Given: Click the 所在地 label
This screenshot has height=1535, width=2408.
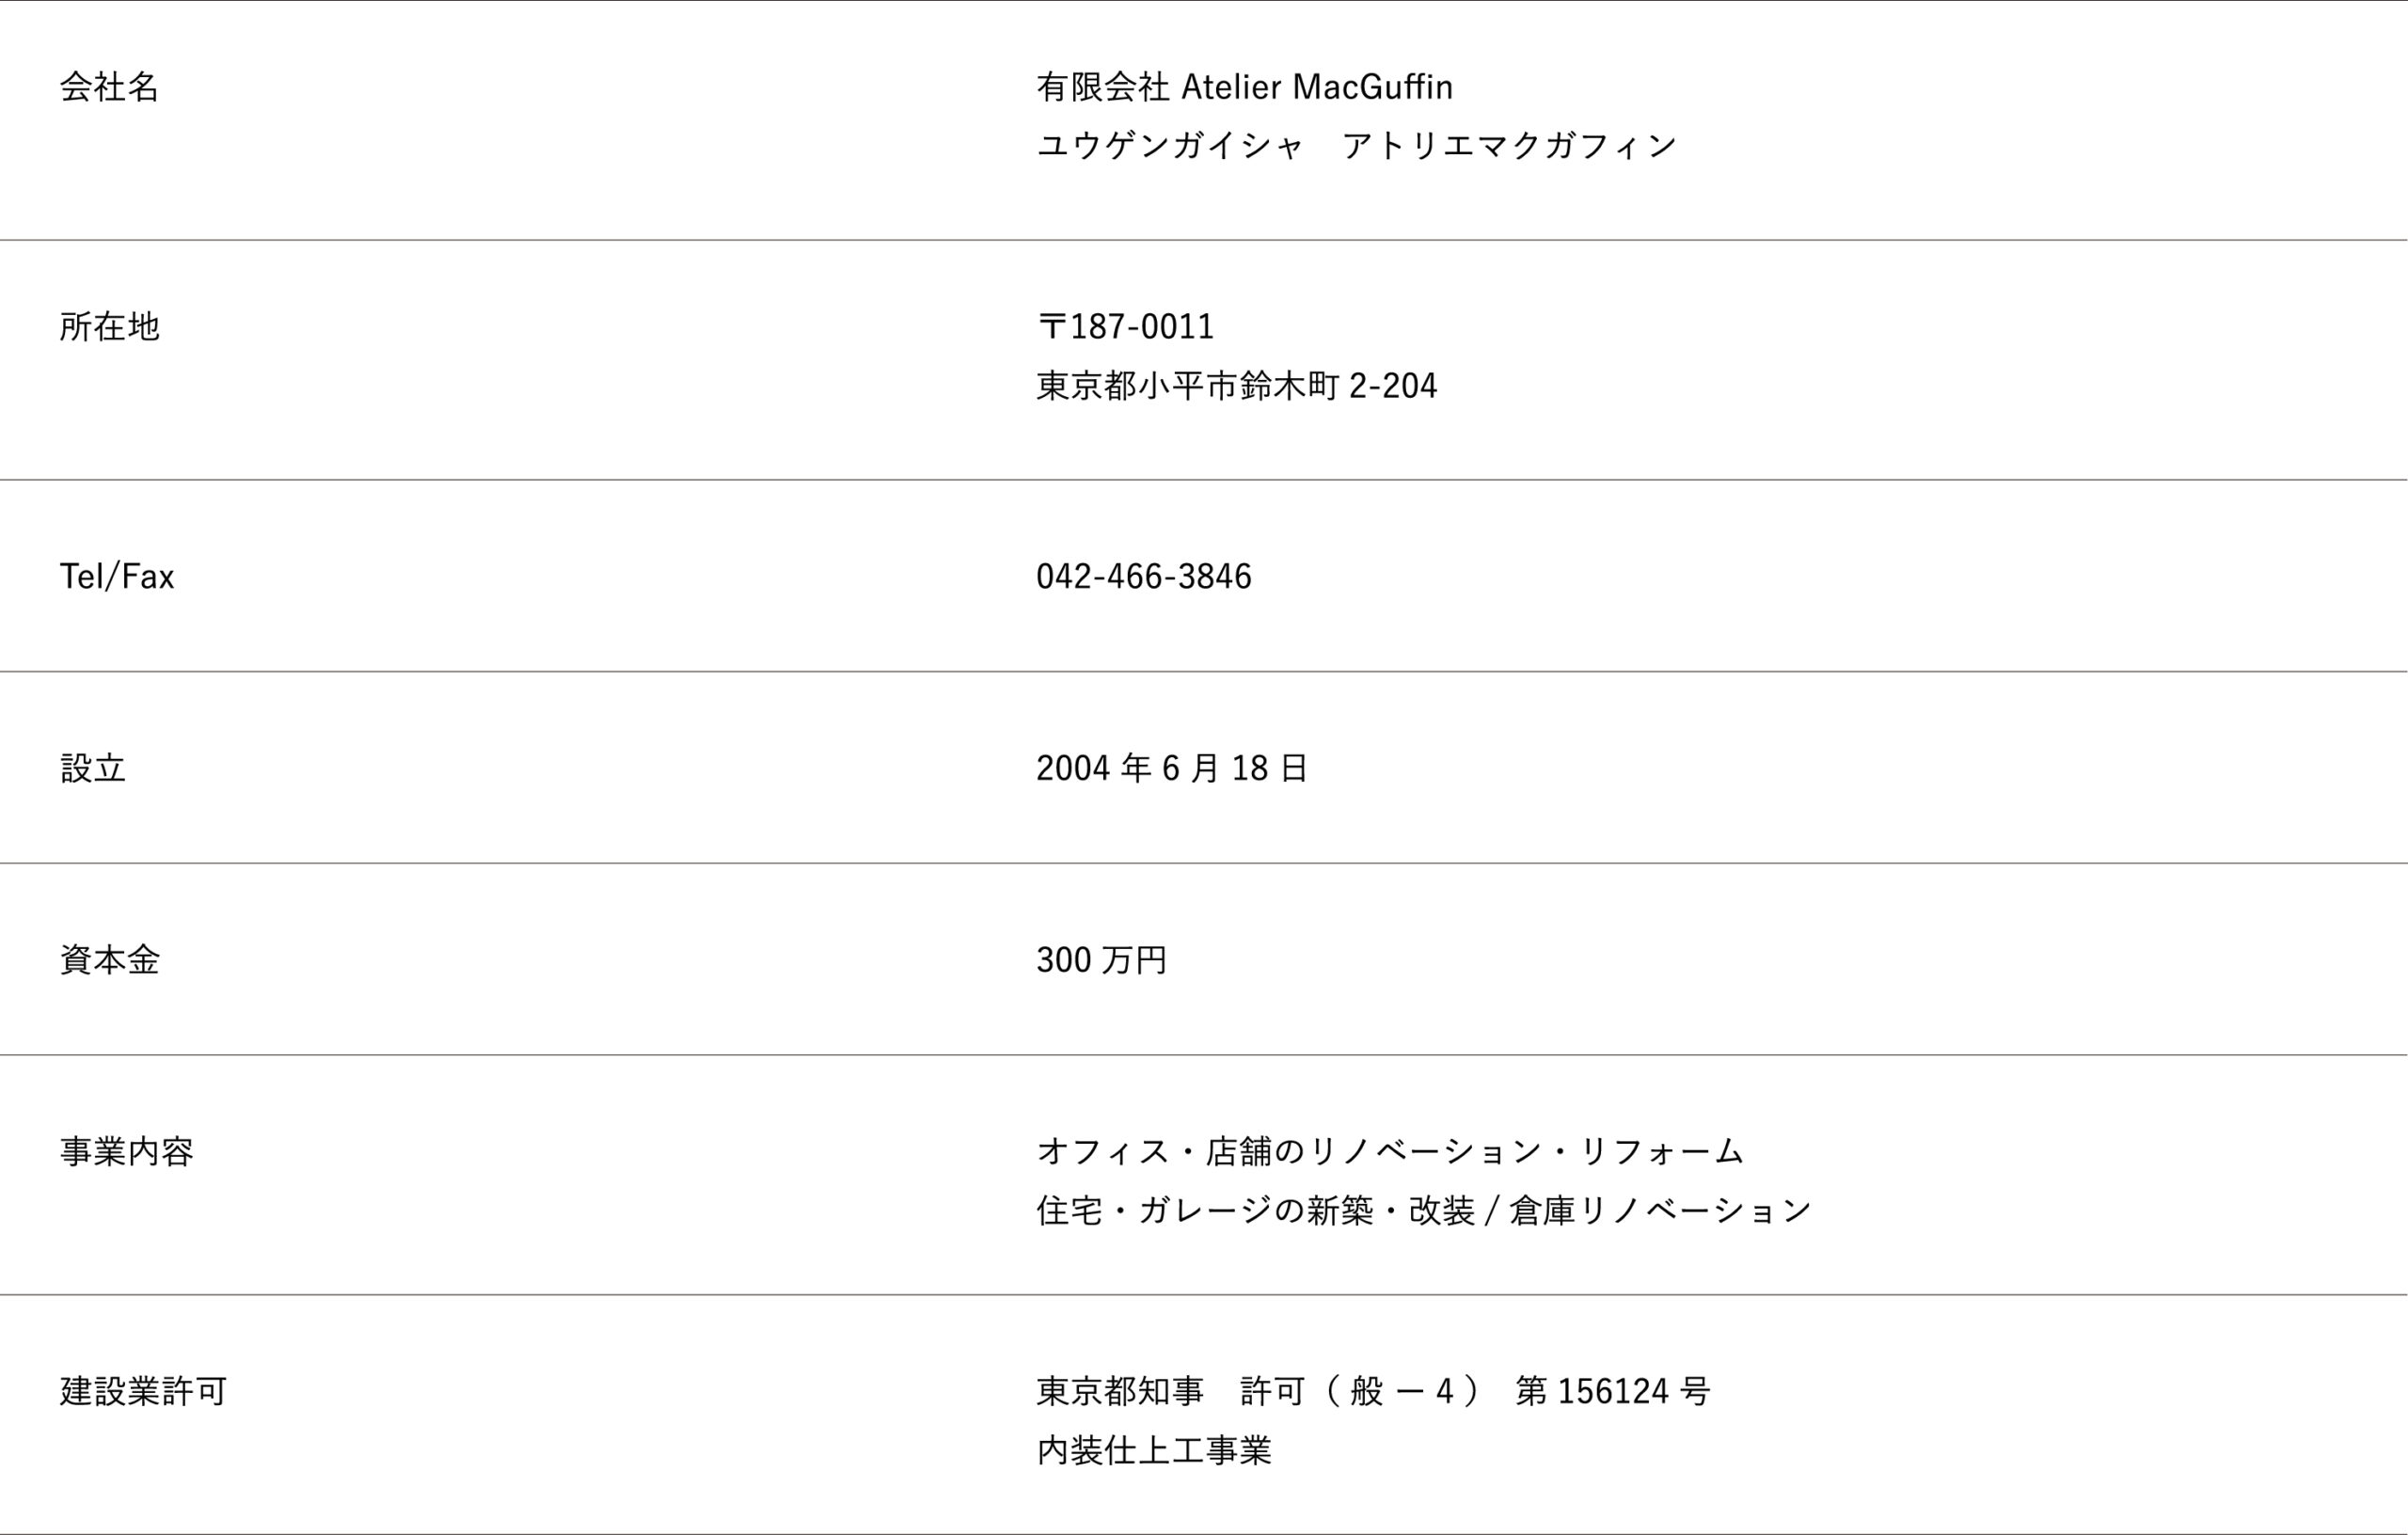Looking at the screenshot, I should (109, 327).
